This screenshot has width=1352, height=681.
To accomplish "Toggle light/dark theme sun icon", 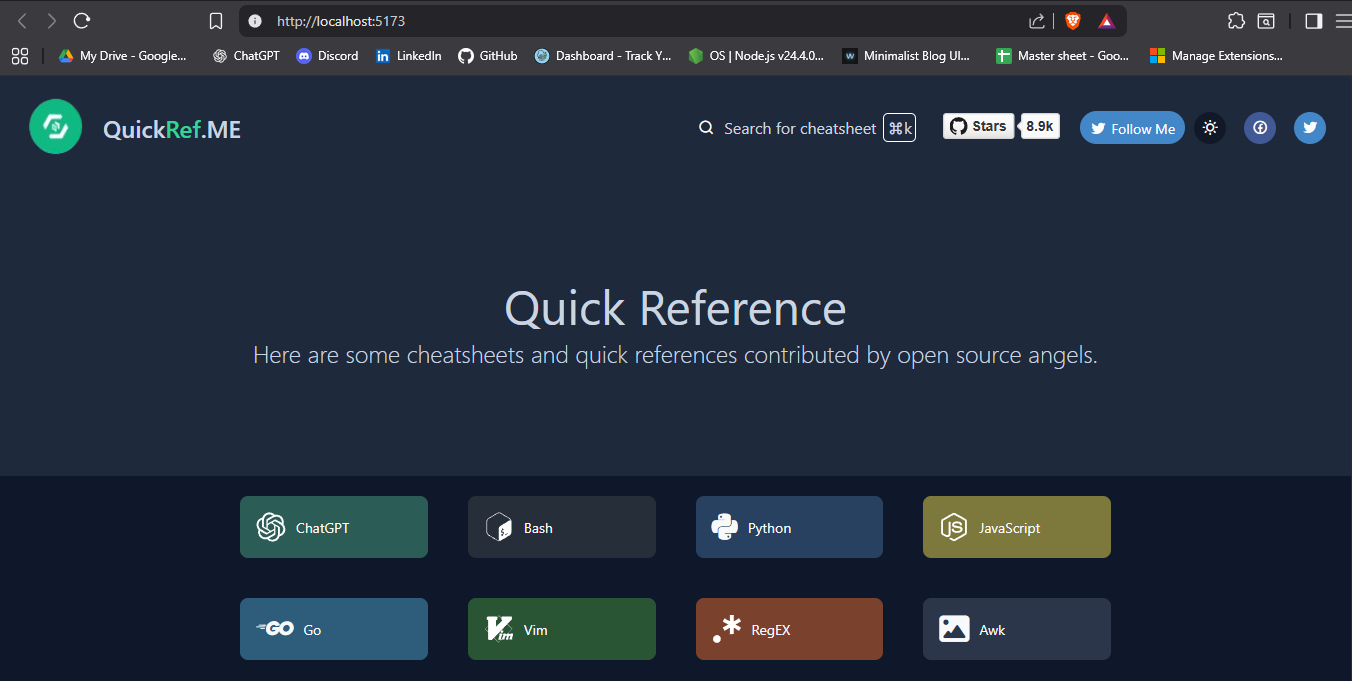I will point(1210,128).
